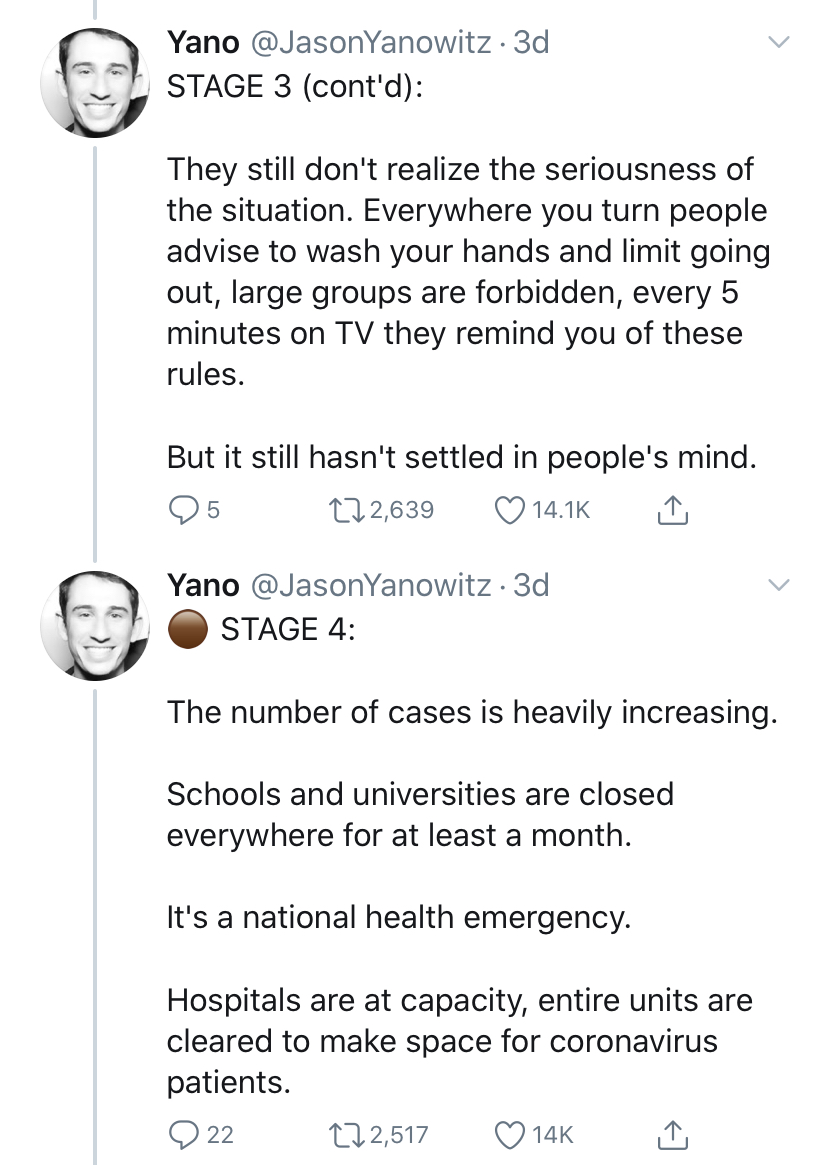Open options chevron on STAGE 4 tweet
This screenshot has height=1165, width=828.
778,584
